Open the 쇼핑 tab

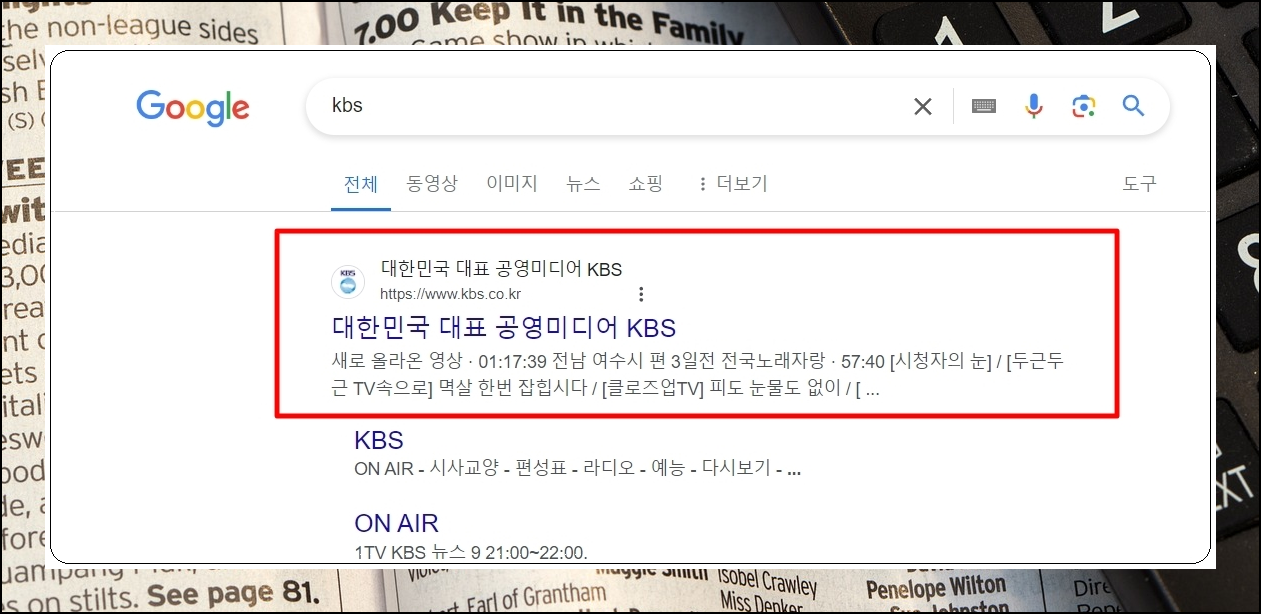click(x=646, y=184)
